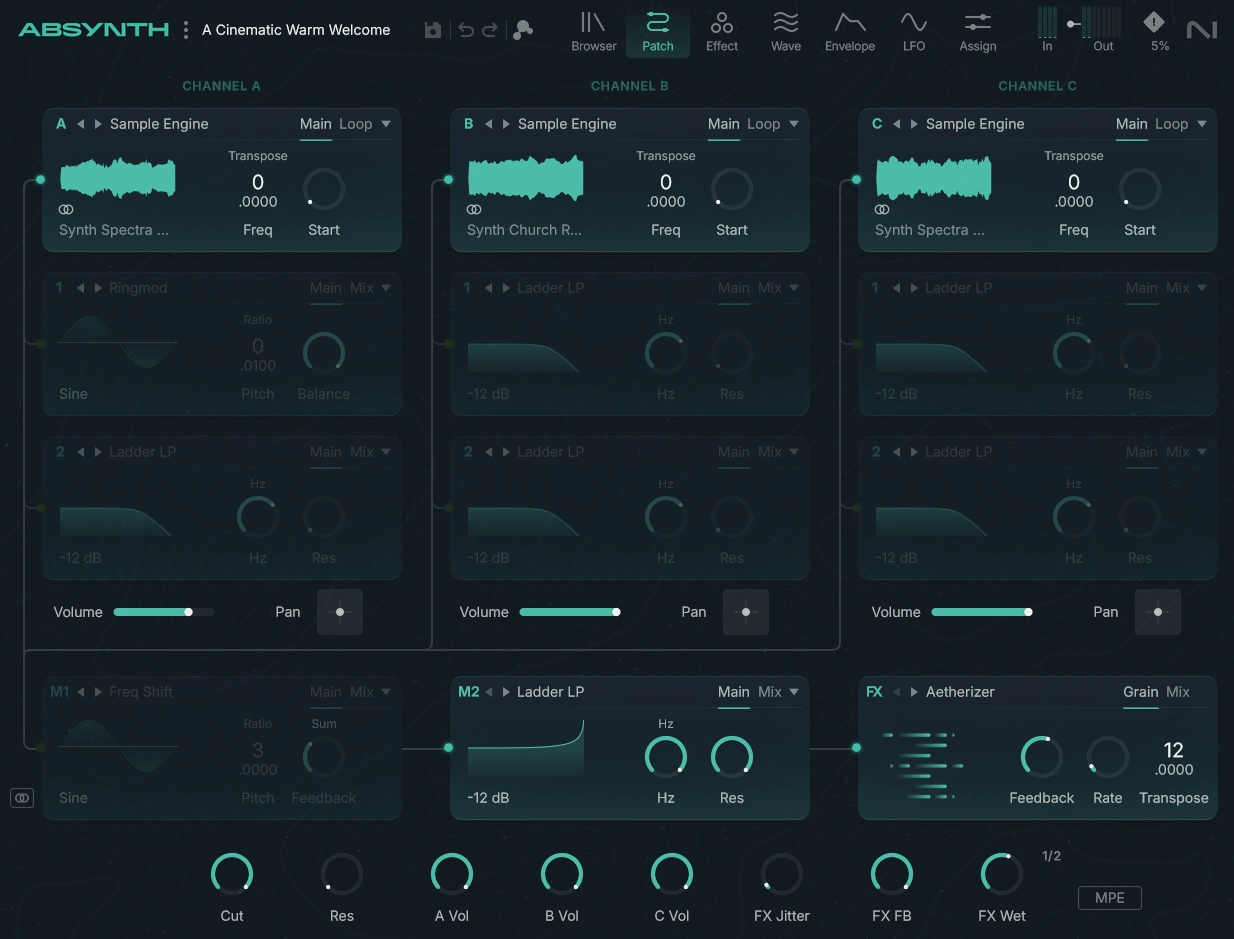The height and width of the screenshot is (939, 1234).
Task: Open dropdown arrow of M1 Freq Shift
Action: pos(386,692)
